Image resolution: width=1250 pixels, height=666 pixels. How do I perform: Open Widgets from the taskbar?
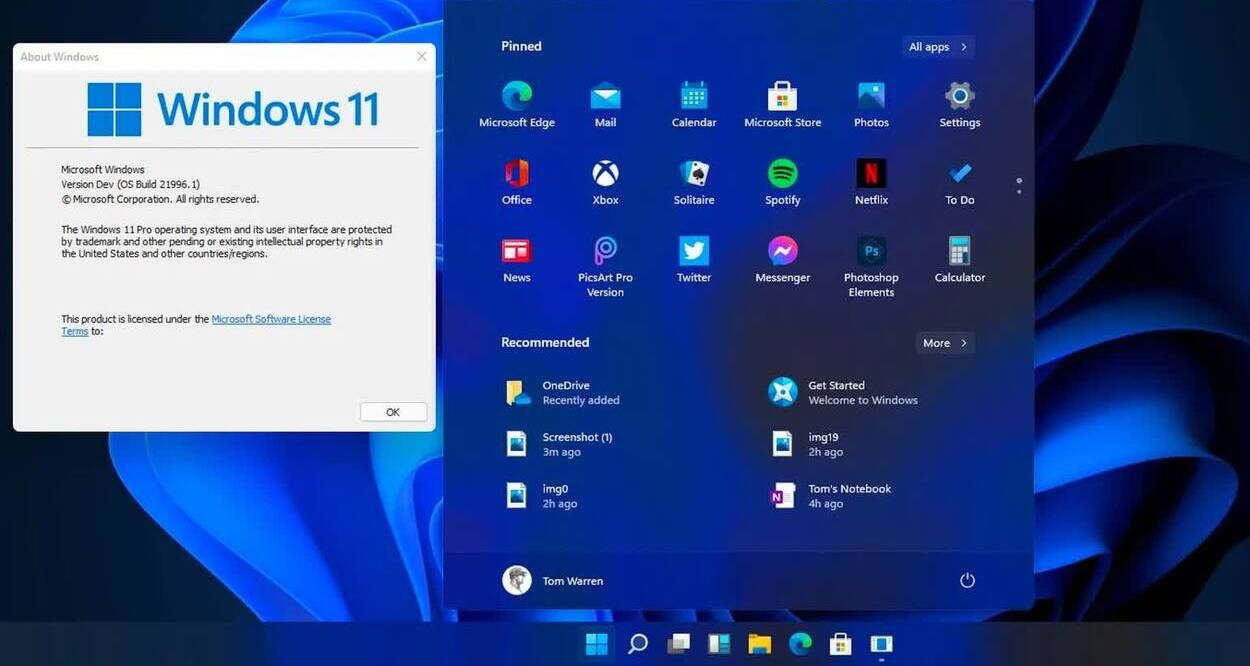point(719,644)
